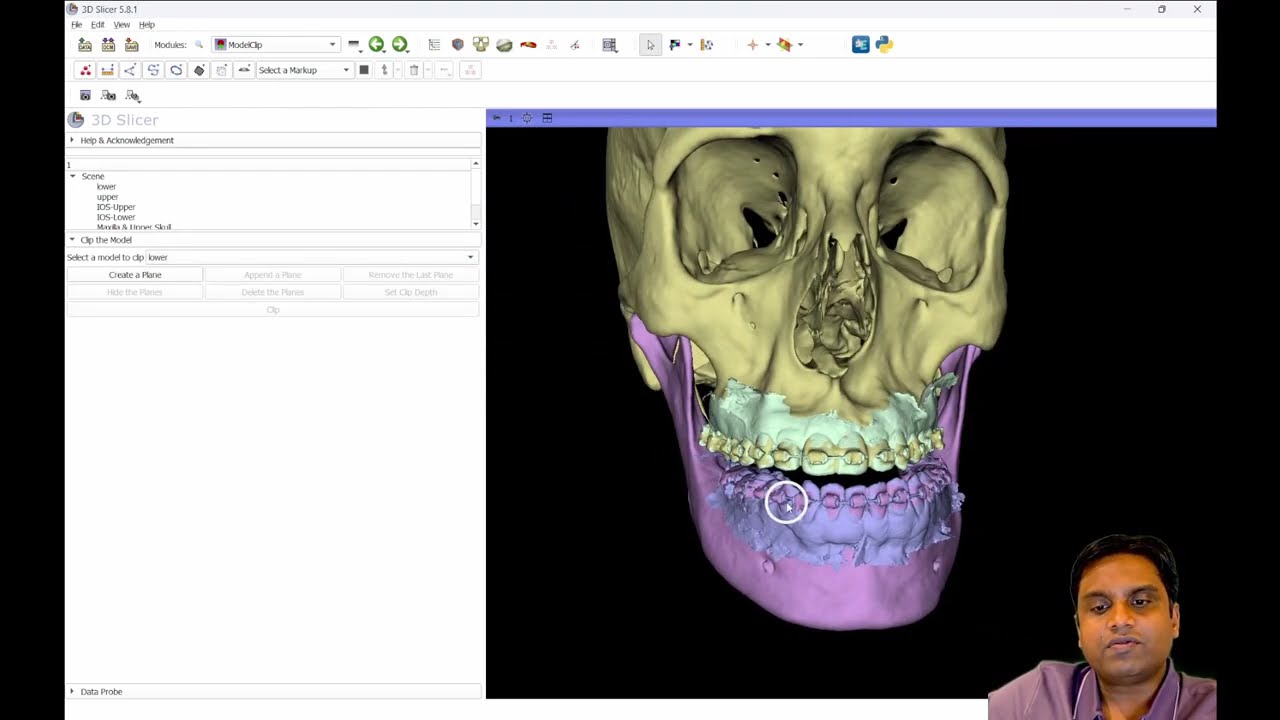This screenshot has height=720, width=1280.
Task: Click the markup color swatch
Action: pyautogui.click(x=364, y=70)
